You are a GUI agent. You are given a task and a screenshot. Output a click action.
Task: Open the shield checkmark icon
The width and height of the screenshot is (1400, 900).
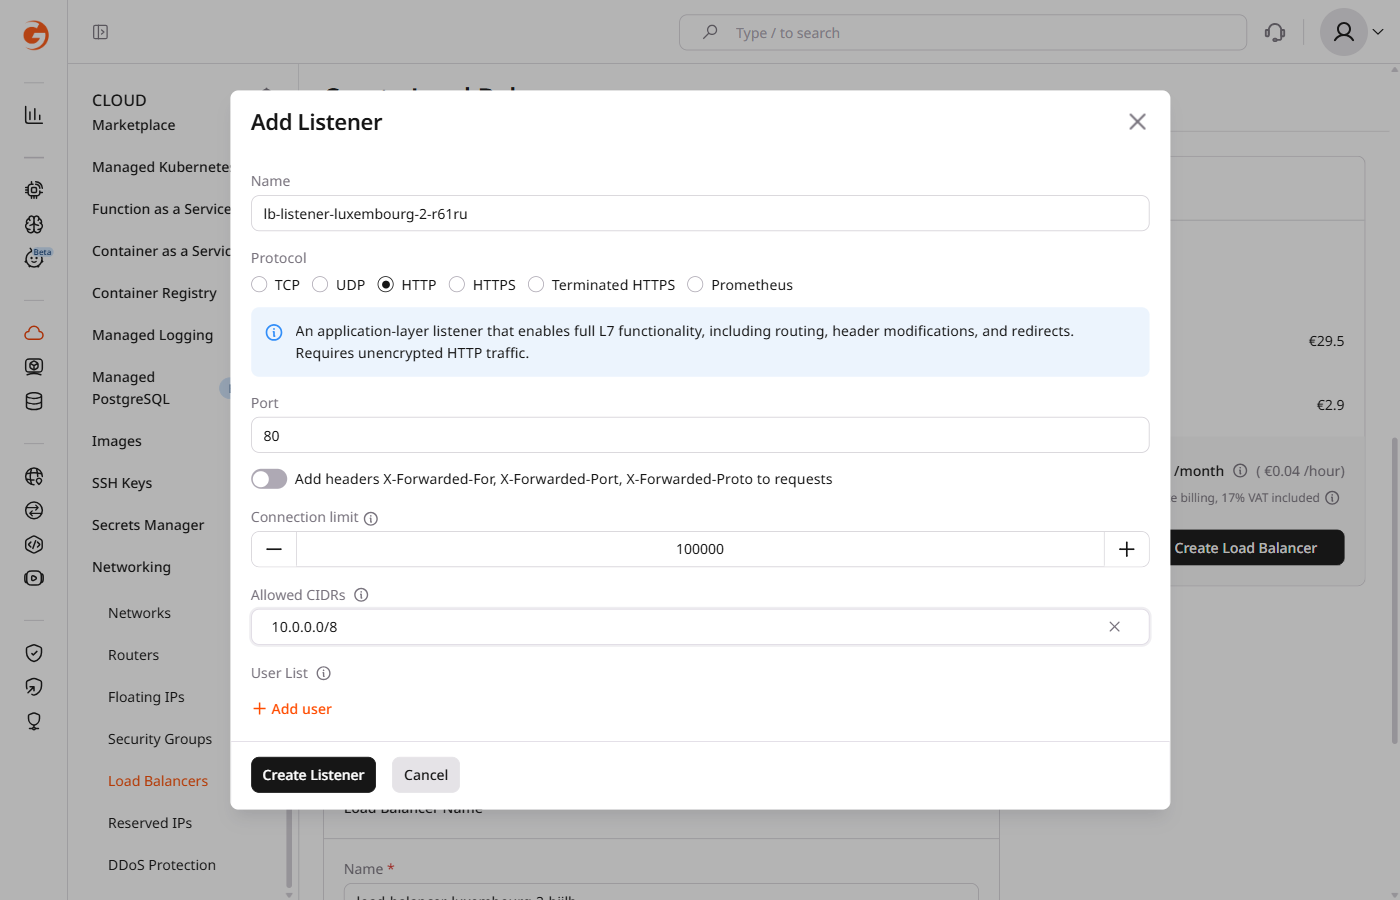coord(34,653)
